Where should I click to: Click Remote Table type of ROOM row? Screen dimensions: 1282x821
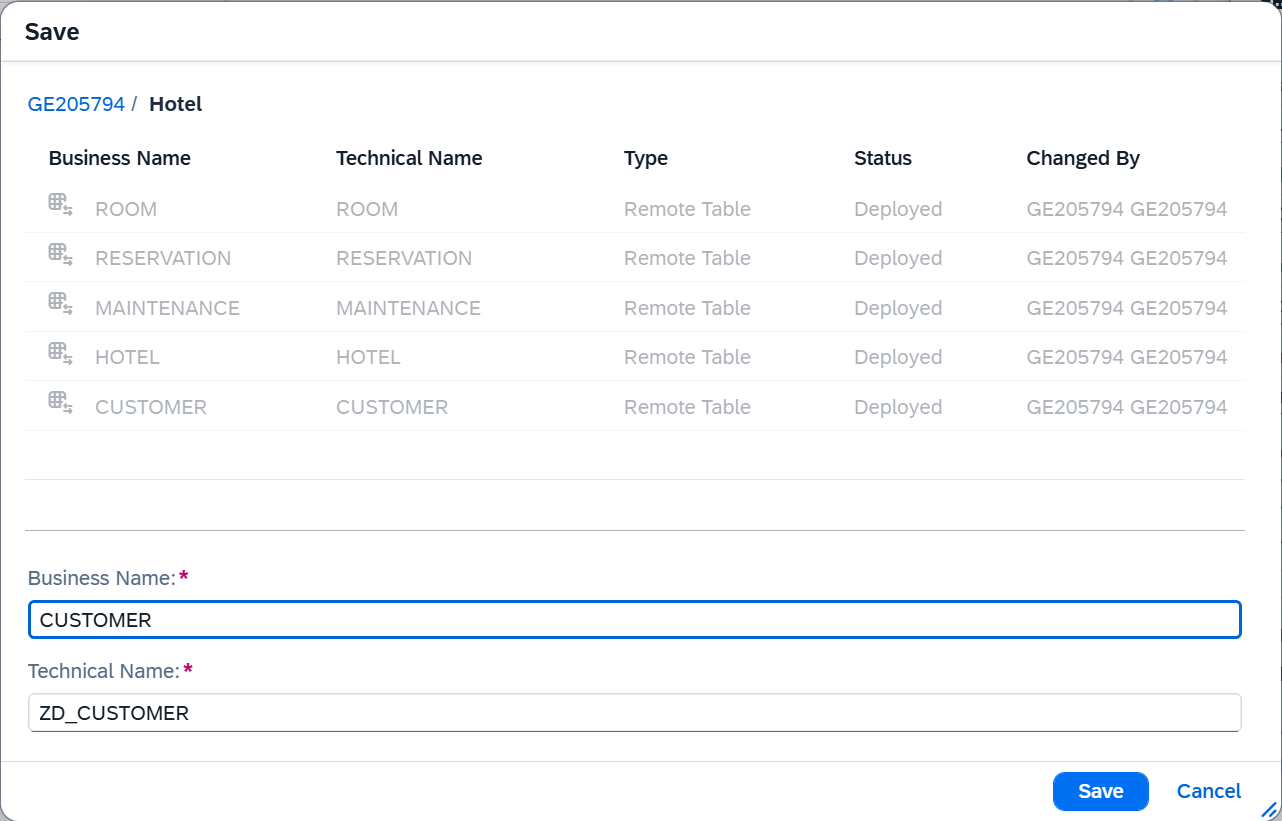point(687,209)
